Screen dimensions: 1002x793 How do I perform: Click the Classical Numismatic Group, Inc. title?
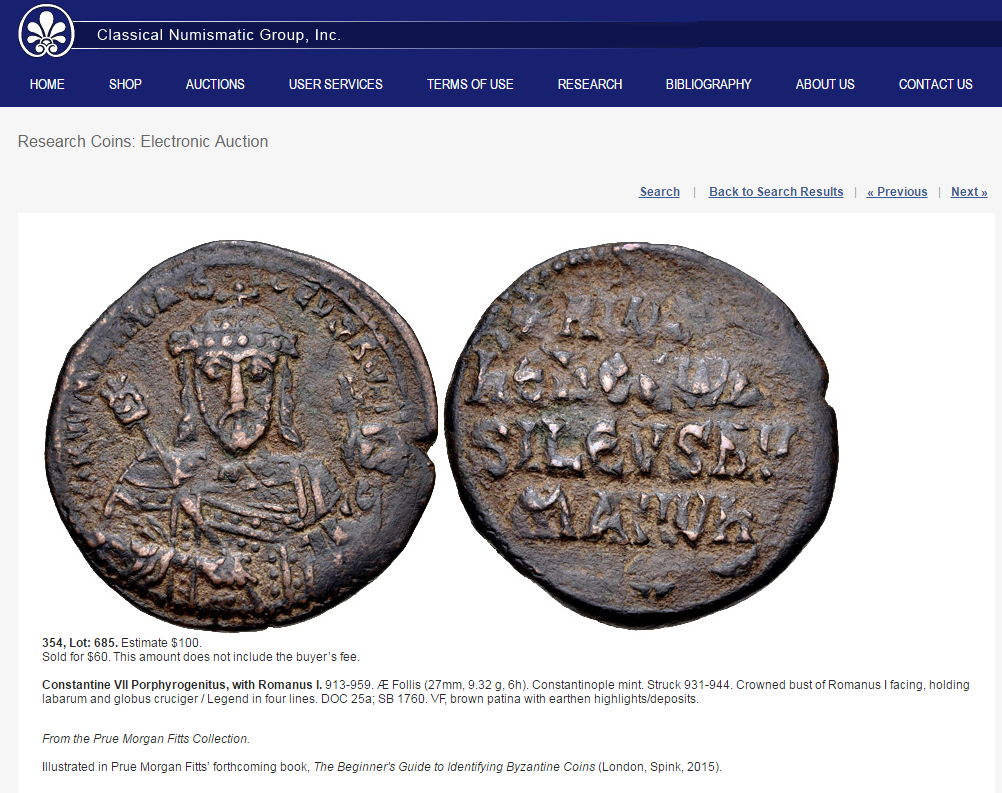(219, 35)
